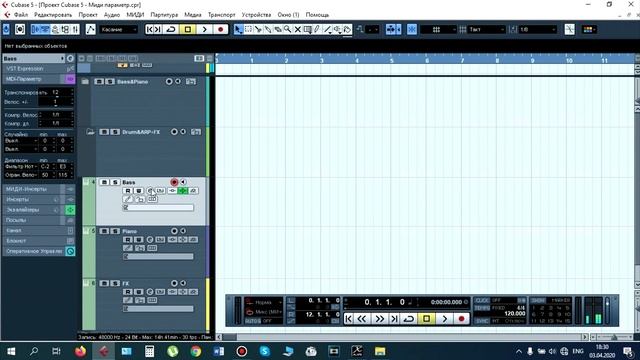Select the Split scissors tool
Screen dimensions: 640x360
click(258, 29)
